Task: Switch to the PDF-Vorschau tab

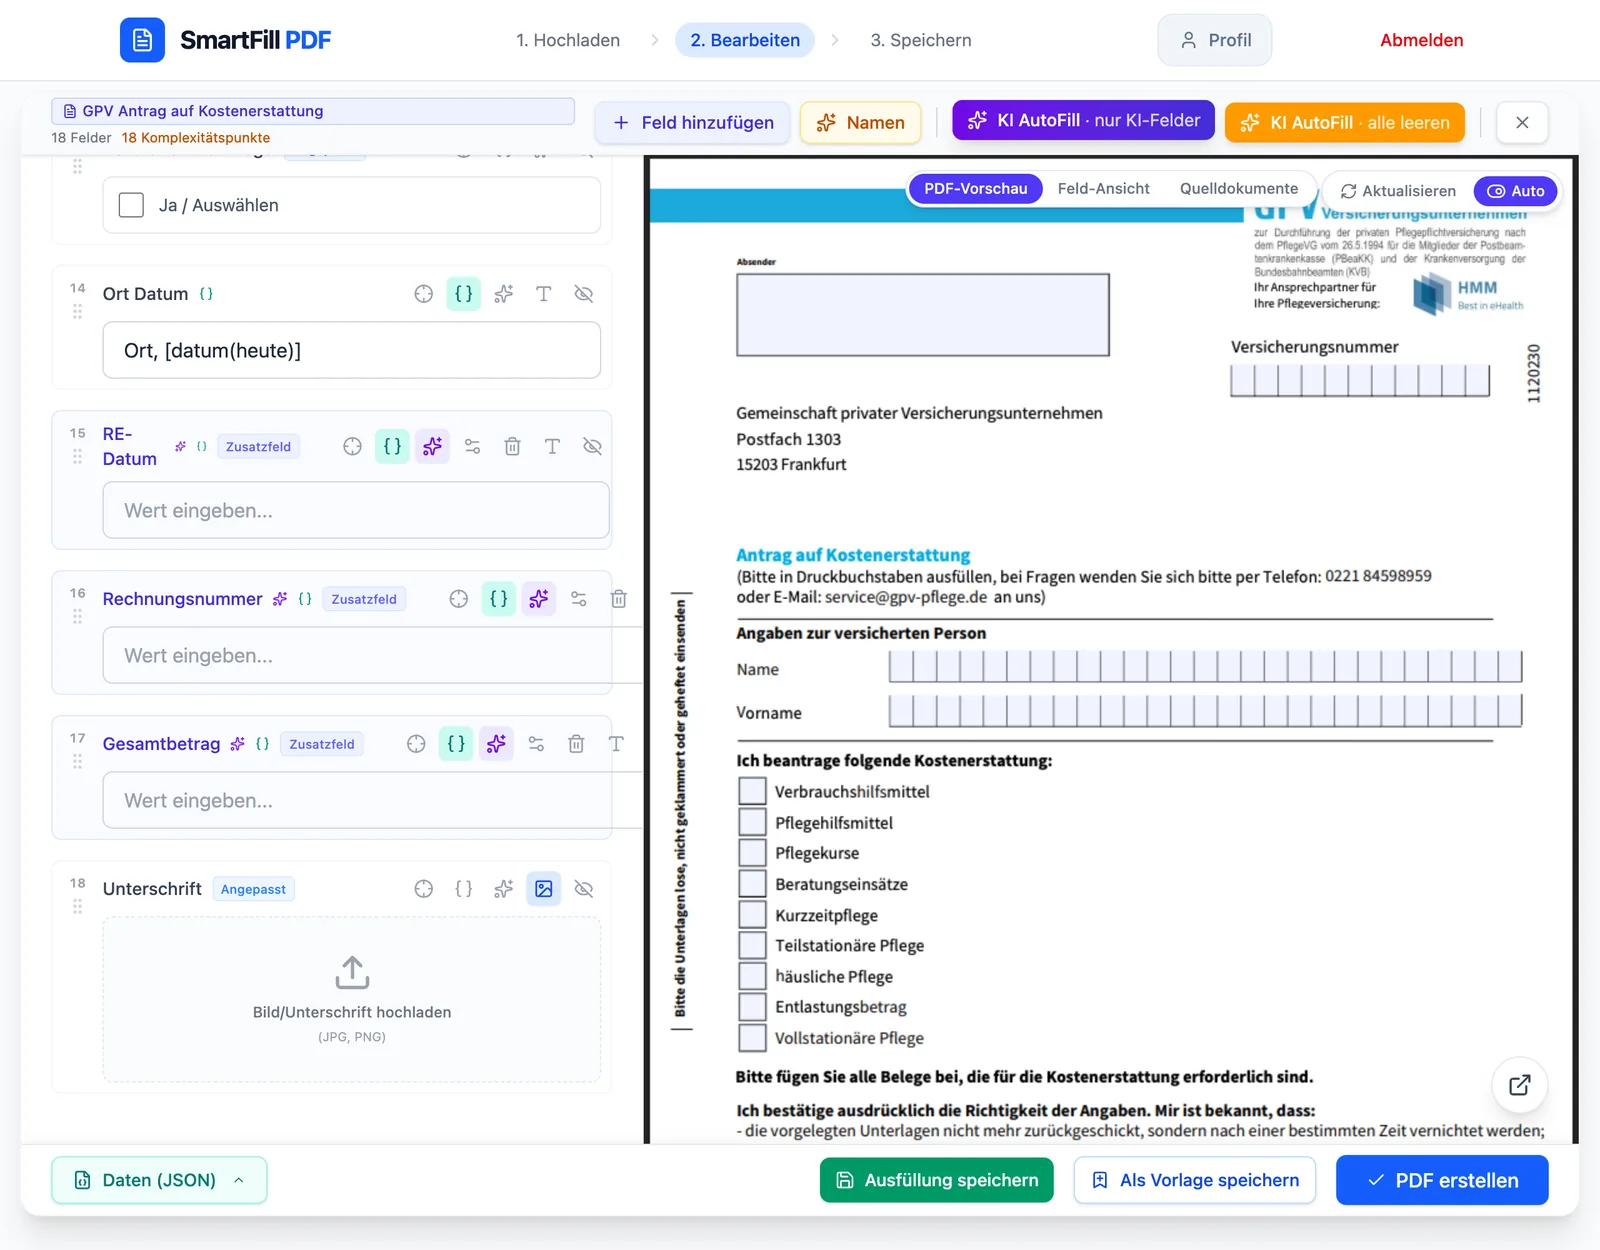Action: tap(975, 189)
